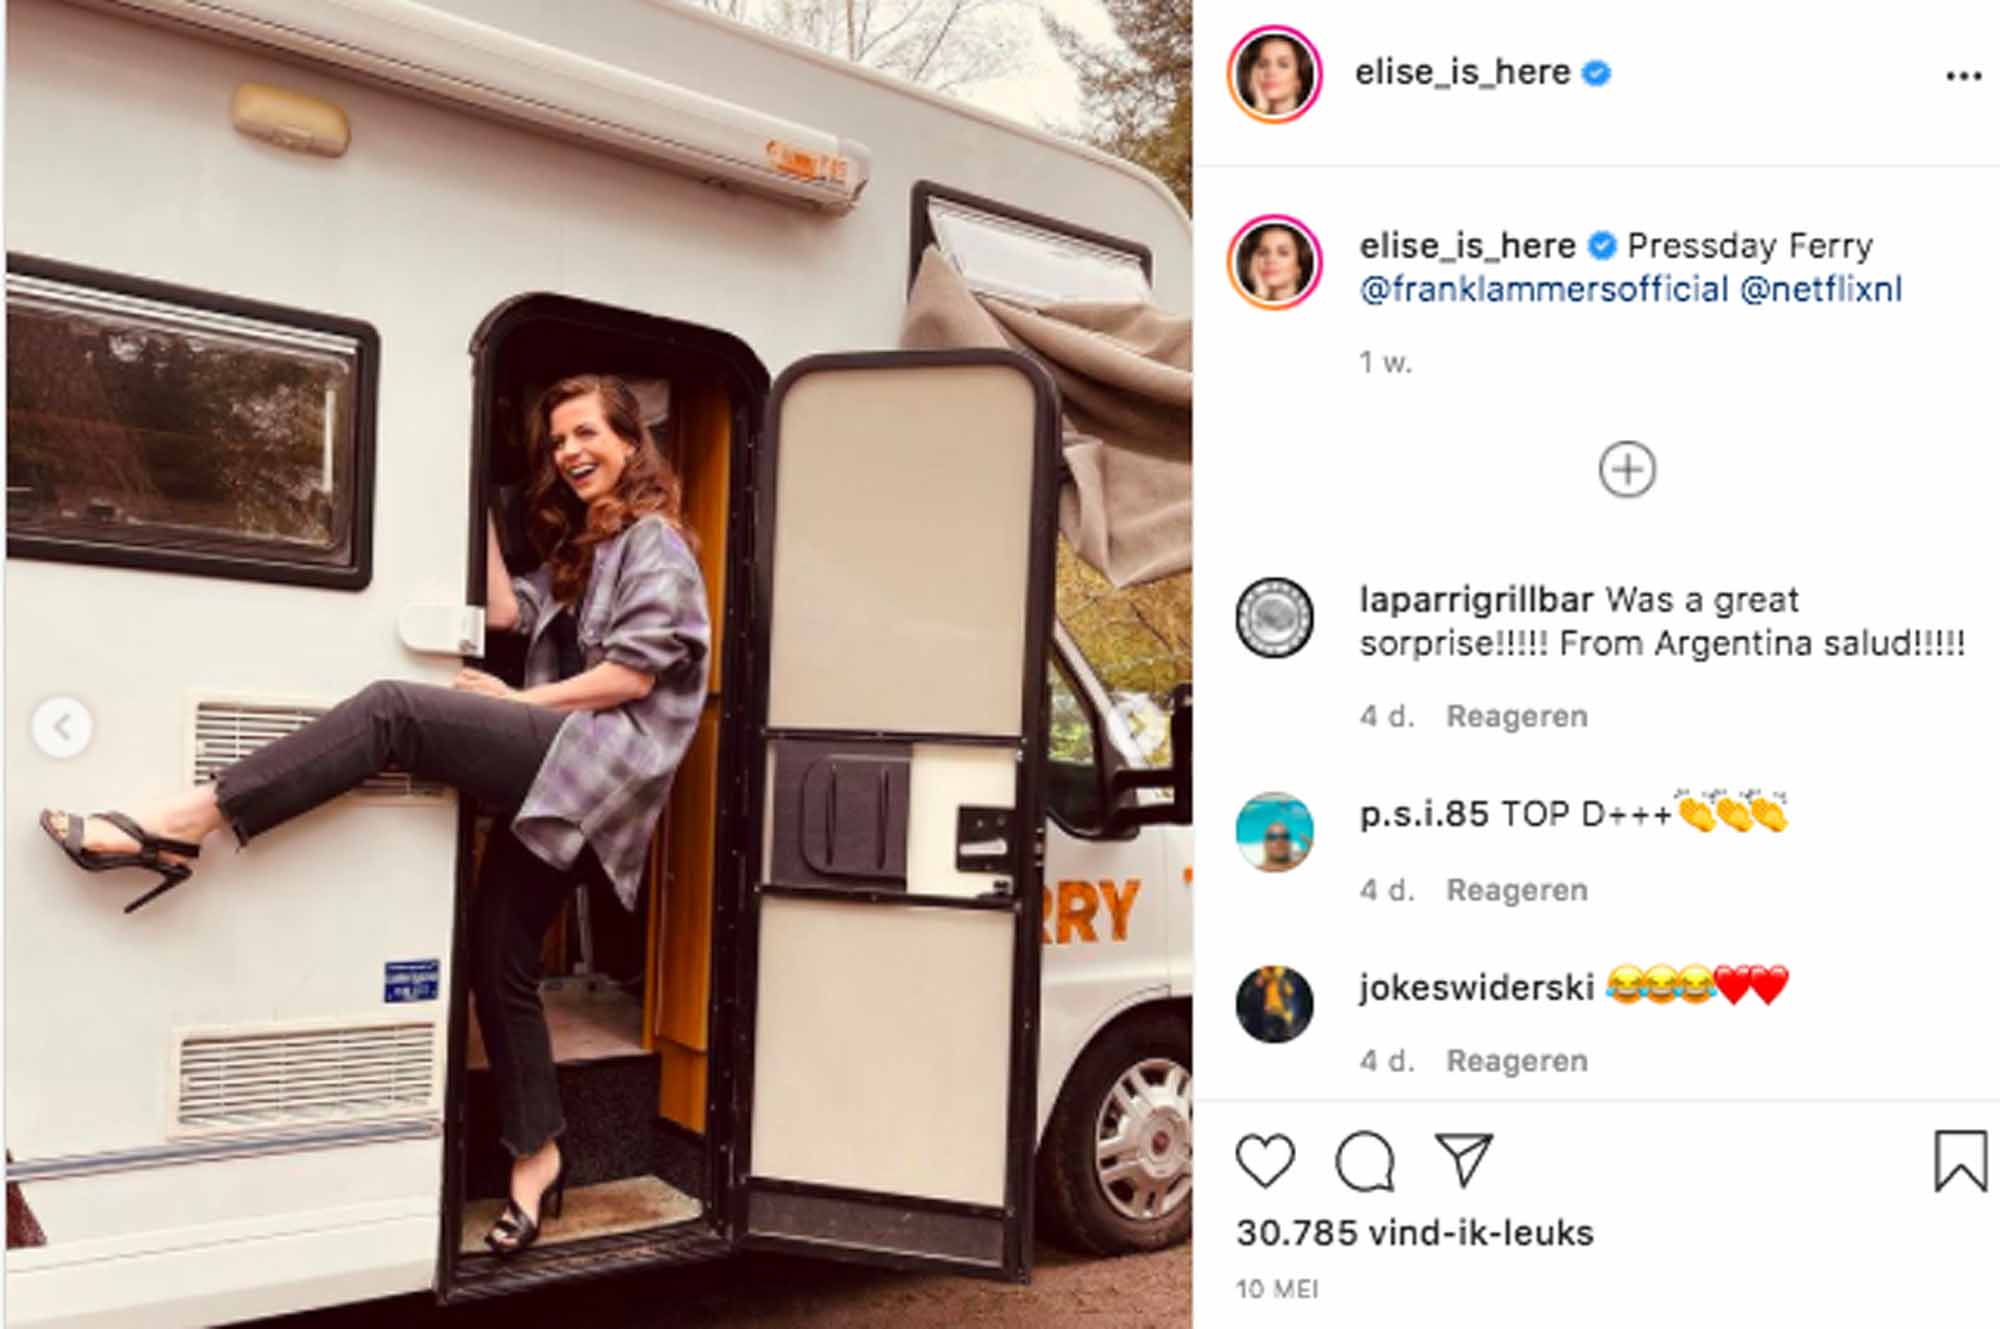
Task: Open the jokeswiderski username link
Action: 1476,988
